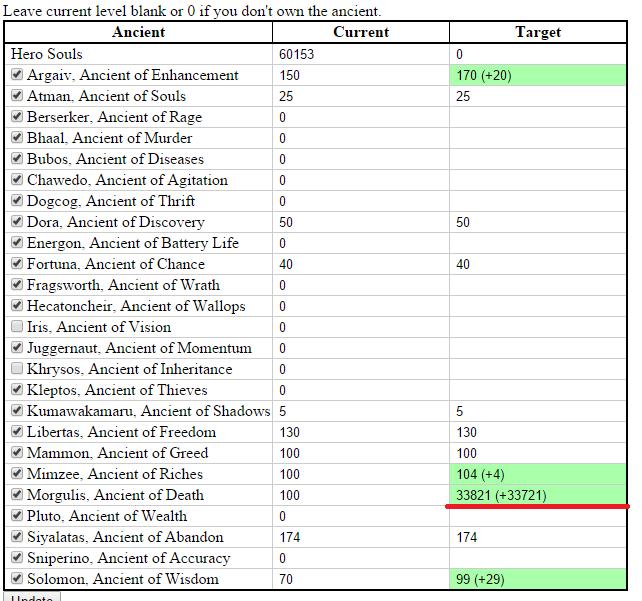
Task: Toggle Kumawakamaru, Ancient of Shadows checkbox
Action: [17, 410]
